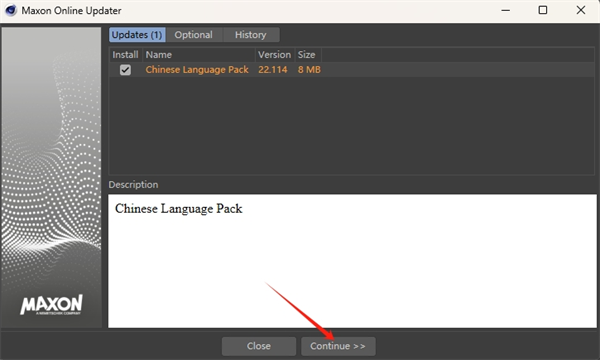Click the Size column header
This screenshot has width=600, height=360.
coord(308,55)
